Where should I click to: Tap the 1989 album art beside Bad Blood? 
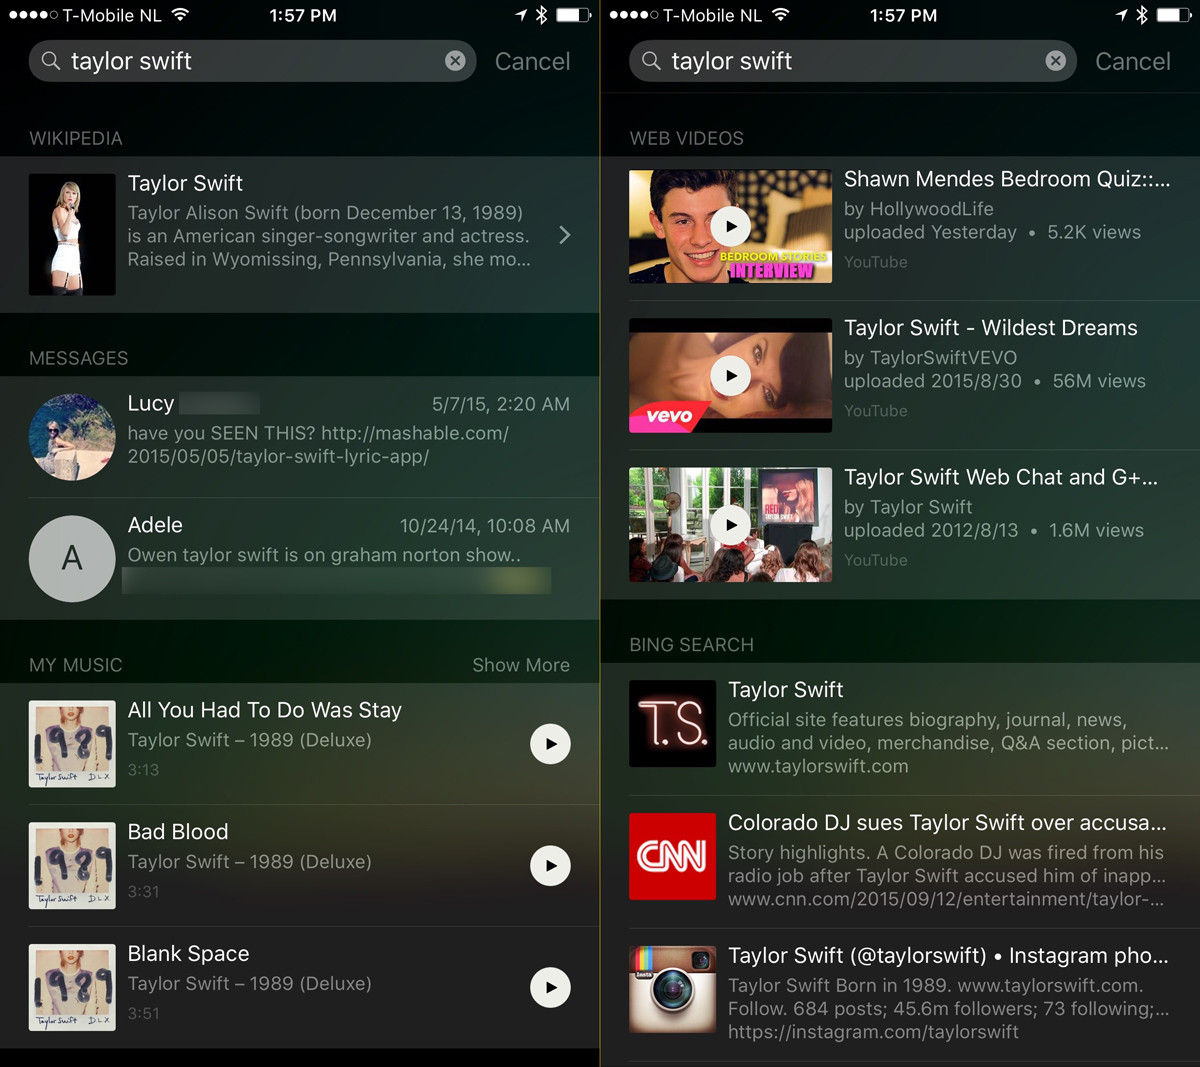click(72, 866)
